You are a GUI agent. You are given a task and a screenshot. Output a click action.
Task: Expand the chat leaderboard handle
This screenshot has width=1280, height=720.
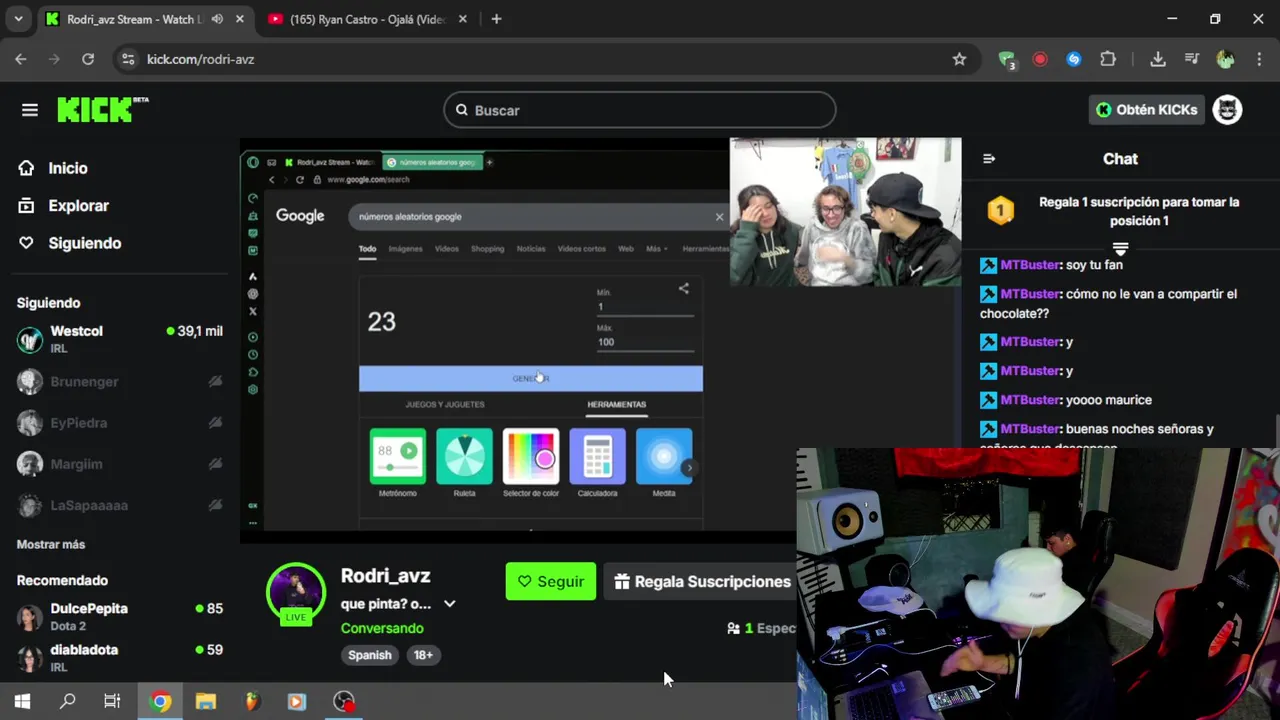(x=1120, y=247)
